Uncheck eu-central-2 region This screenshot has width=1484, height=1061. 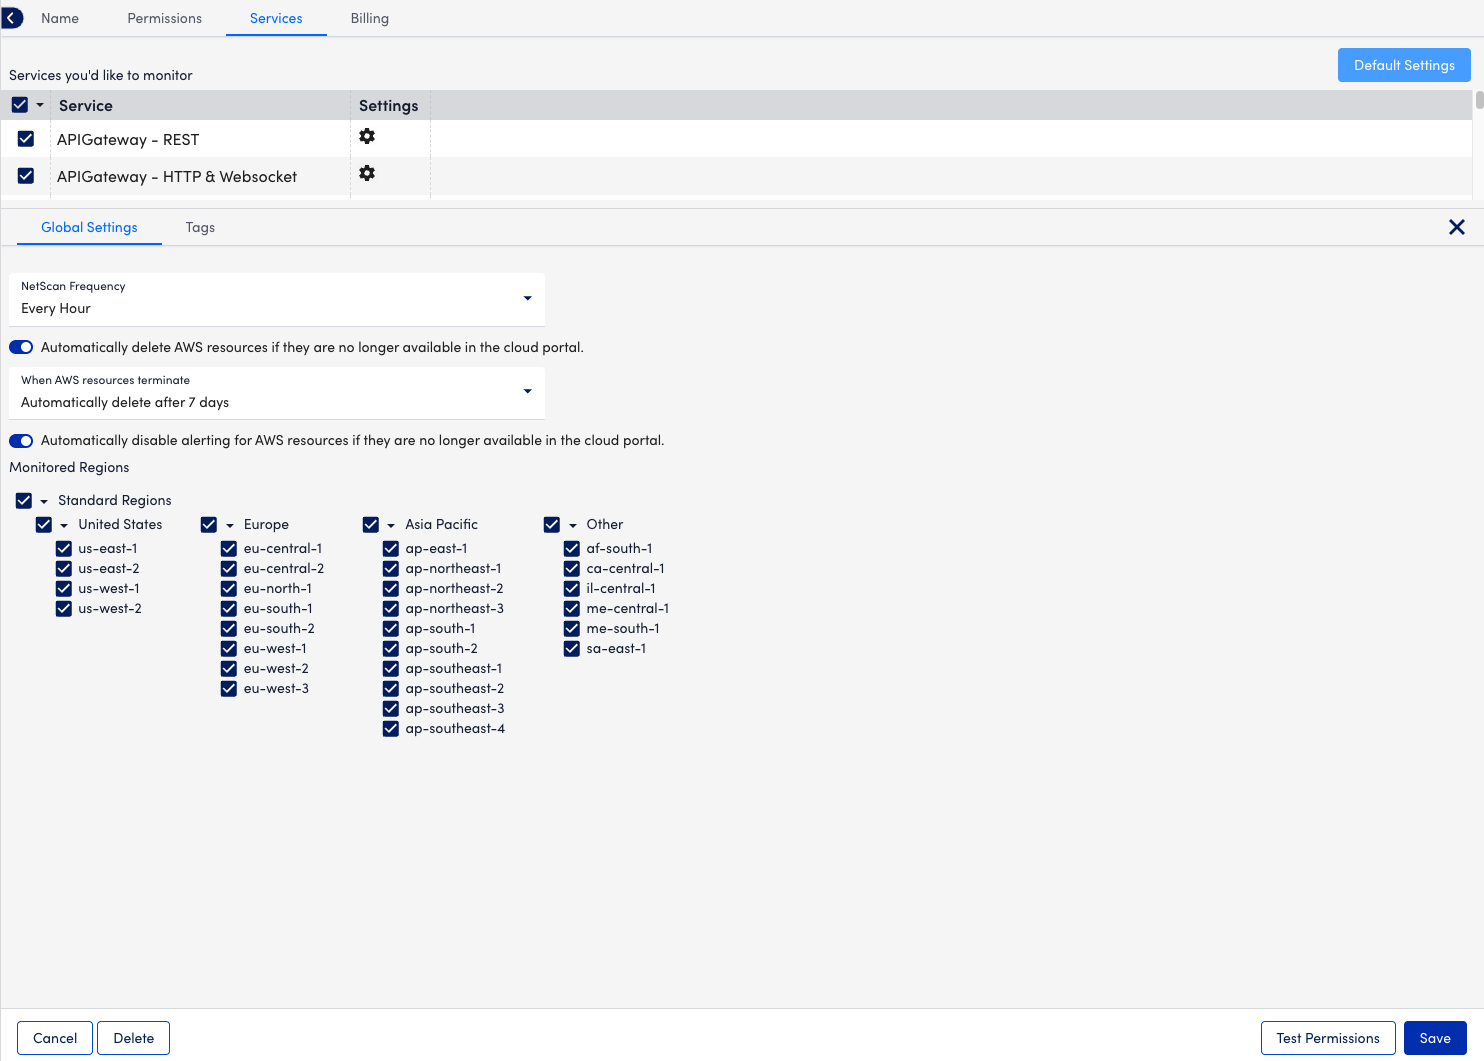pyautogui.click(x=229, y=568)
